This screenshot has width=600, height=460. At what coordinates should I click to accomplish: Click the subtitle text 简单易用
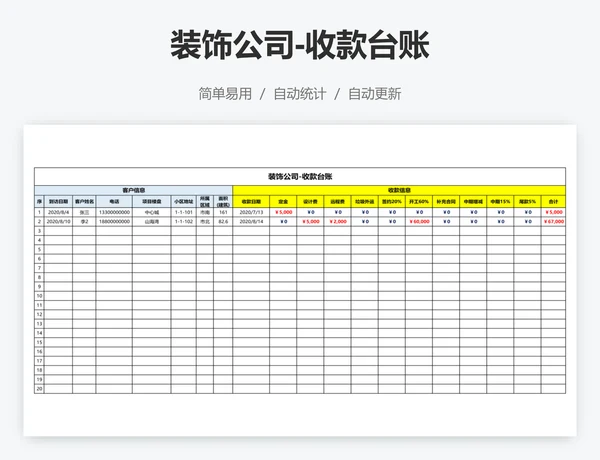225,94
